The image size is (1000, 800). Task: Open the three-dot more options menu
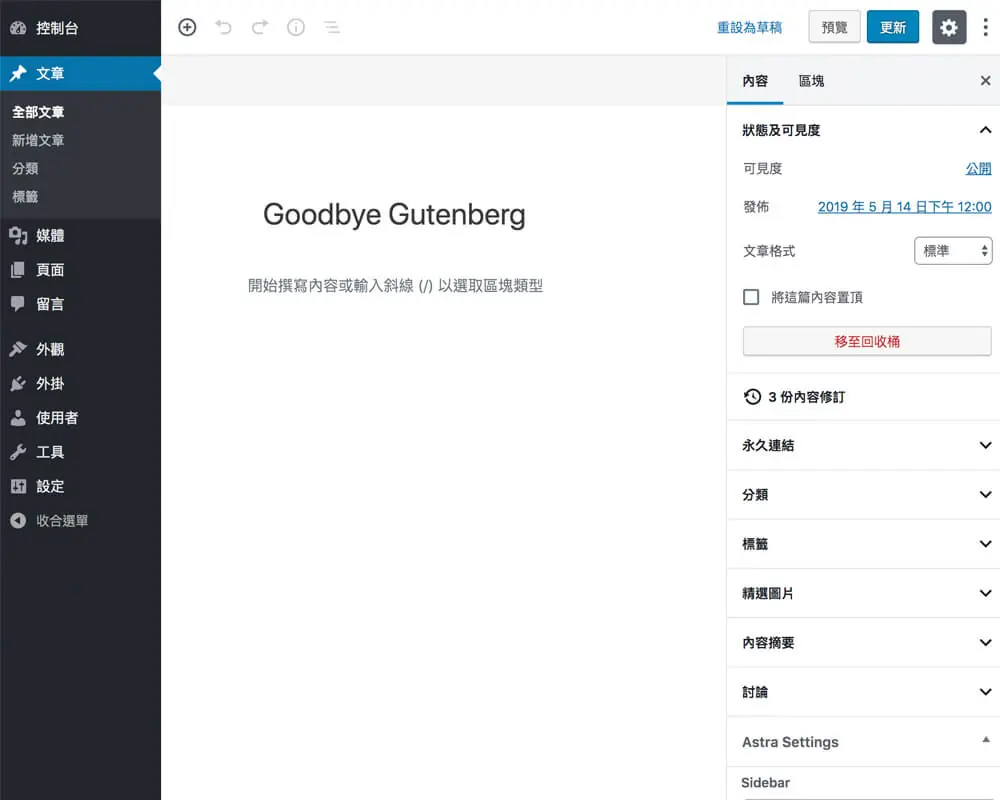[985, 27]
